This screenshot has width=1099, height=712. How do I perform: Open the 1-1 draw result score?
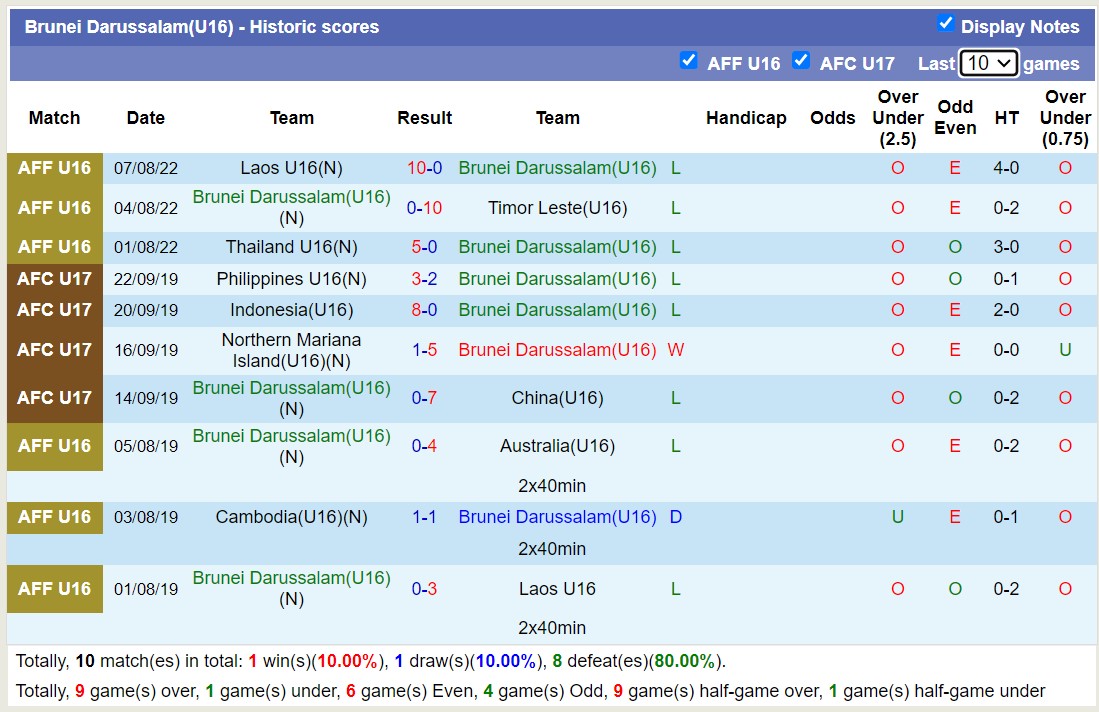[x=424, y=517]
